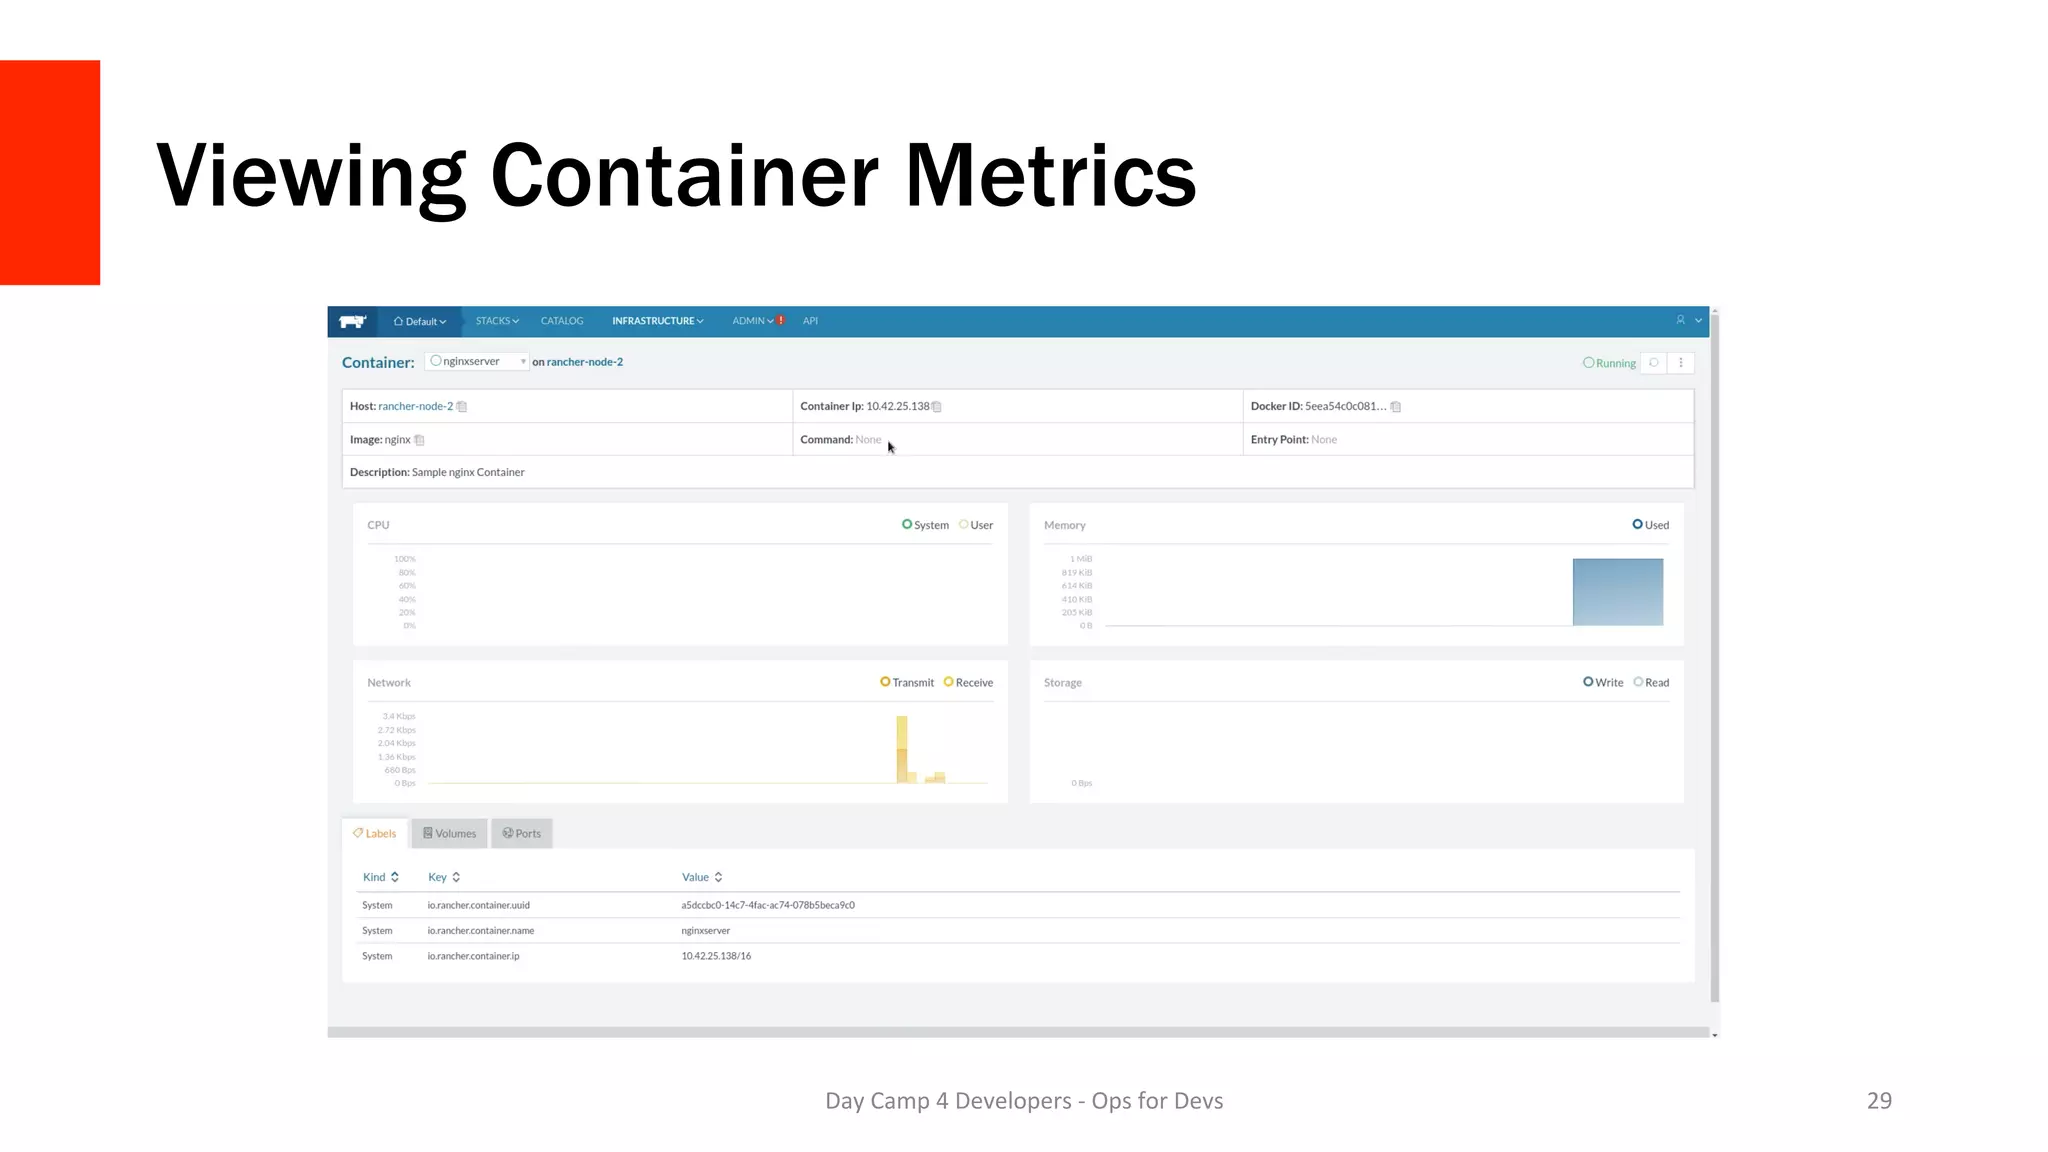The image size is (2048, 1152).
Task: Toggle the CPU User series
Action: coord(976,525)
